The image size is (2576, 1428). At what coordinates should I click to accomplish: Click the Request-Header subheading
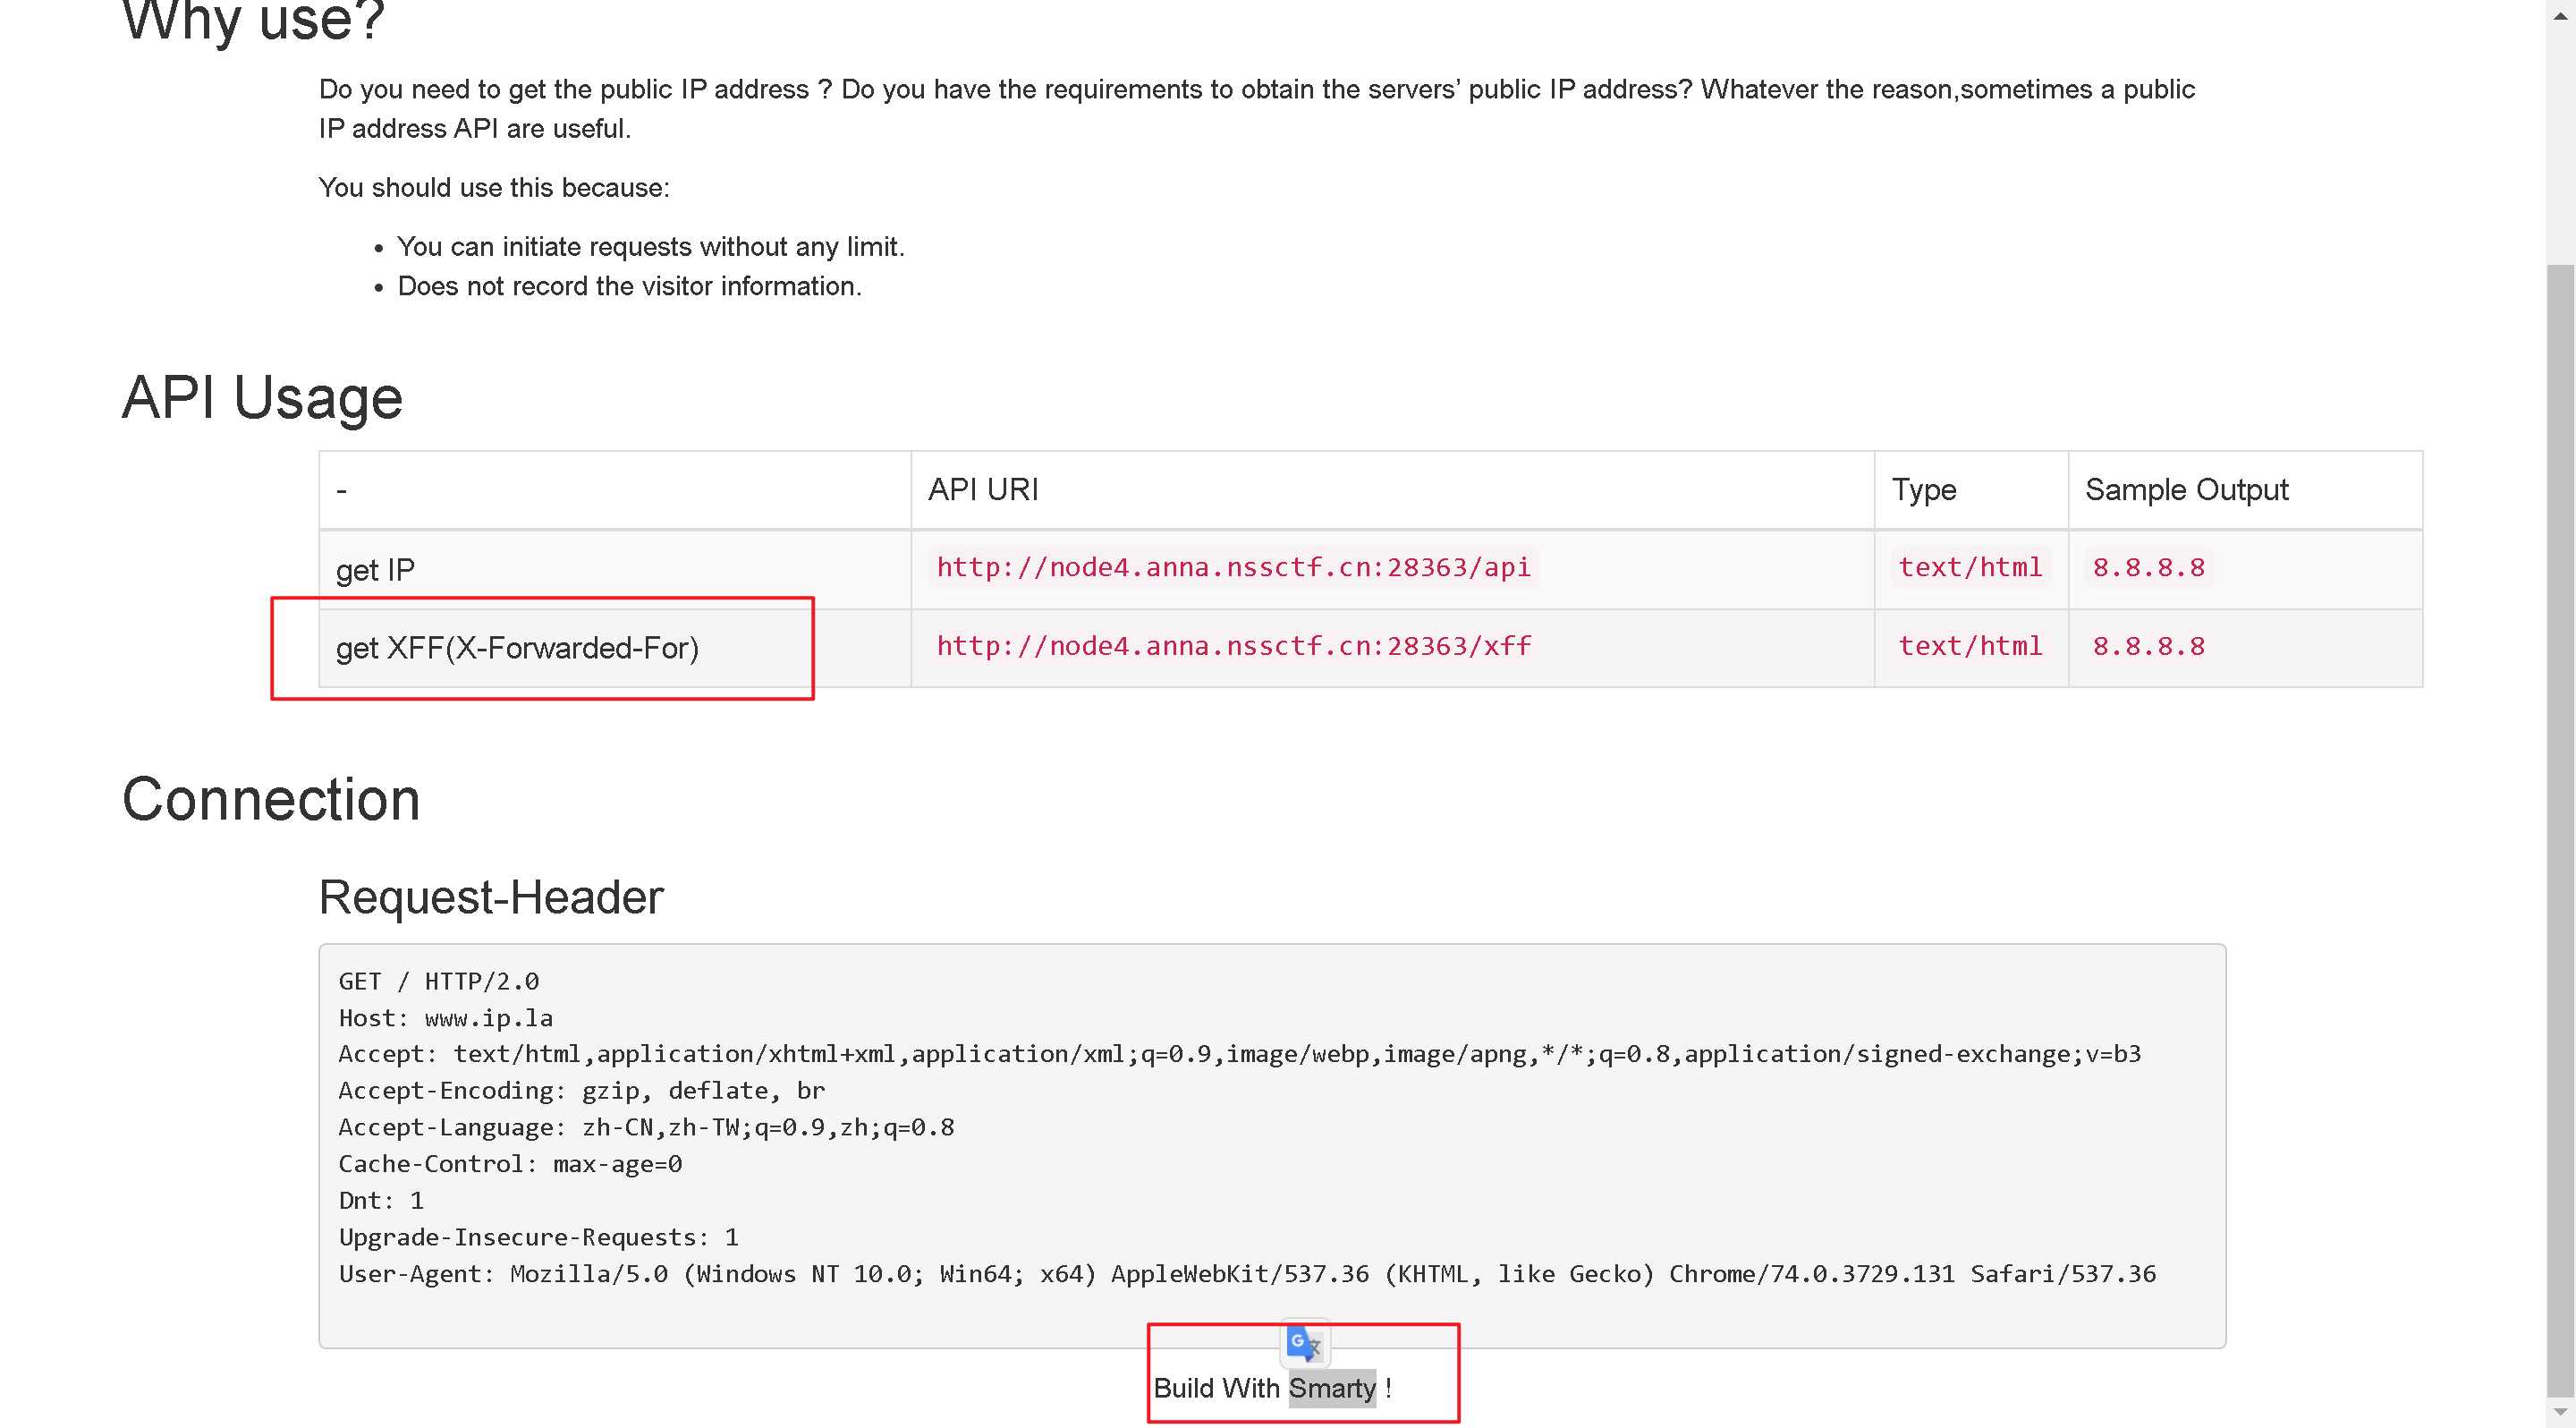(491, 897)
